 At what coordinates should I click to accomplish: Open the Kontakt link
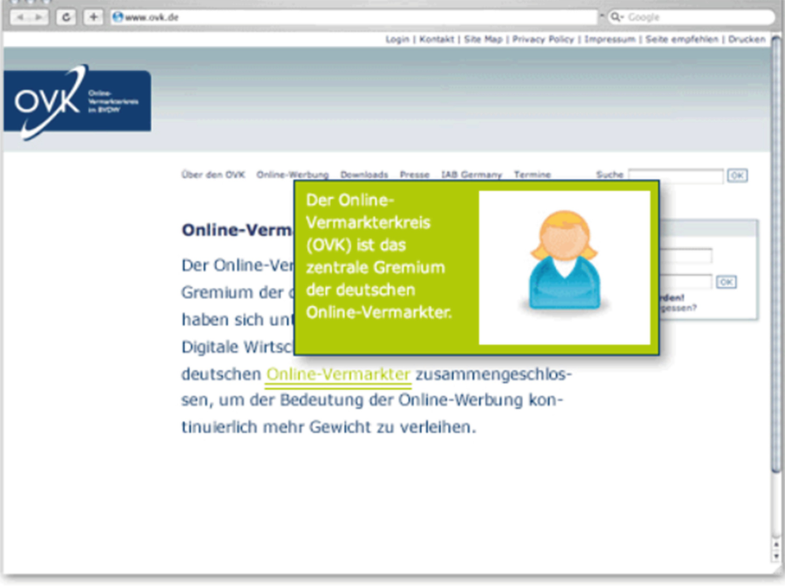pos(437,39)
